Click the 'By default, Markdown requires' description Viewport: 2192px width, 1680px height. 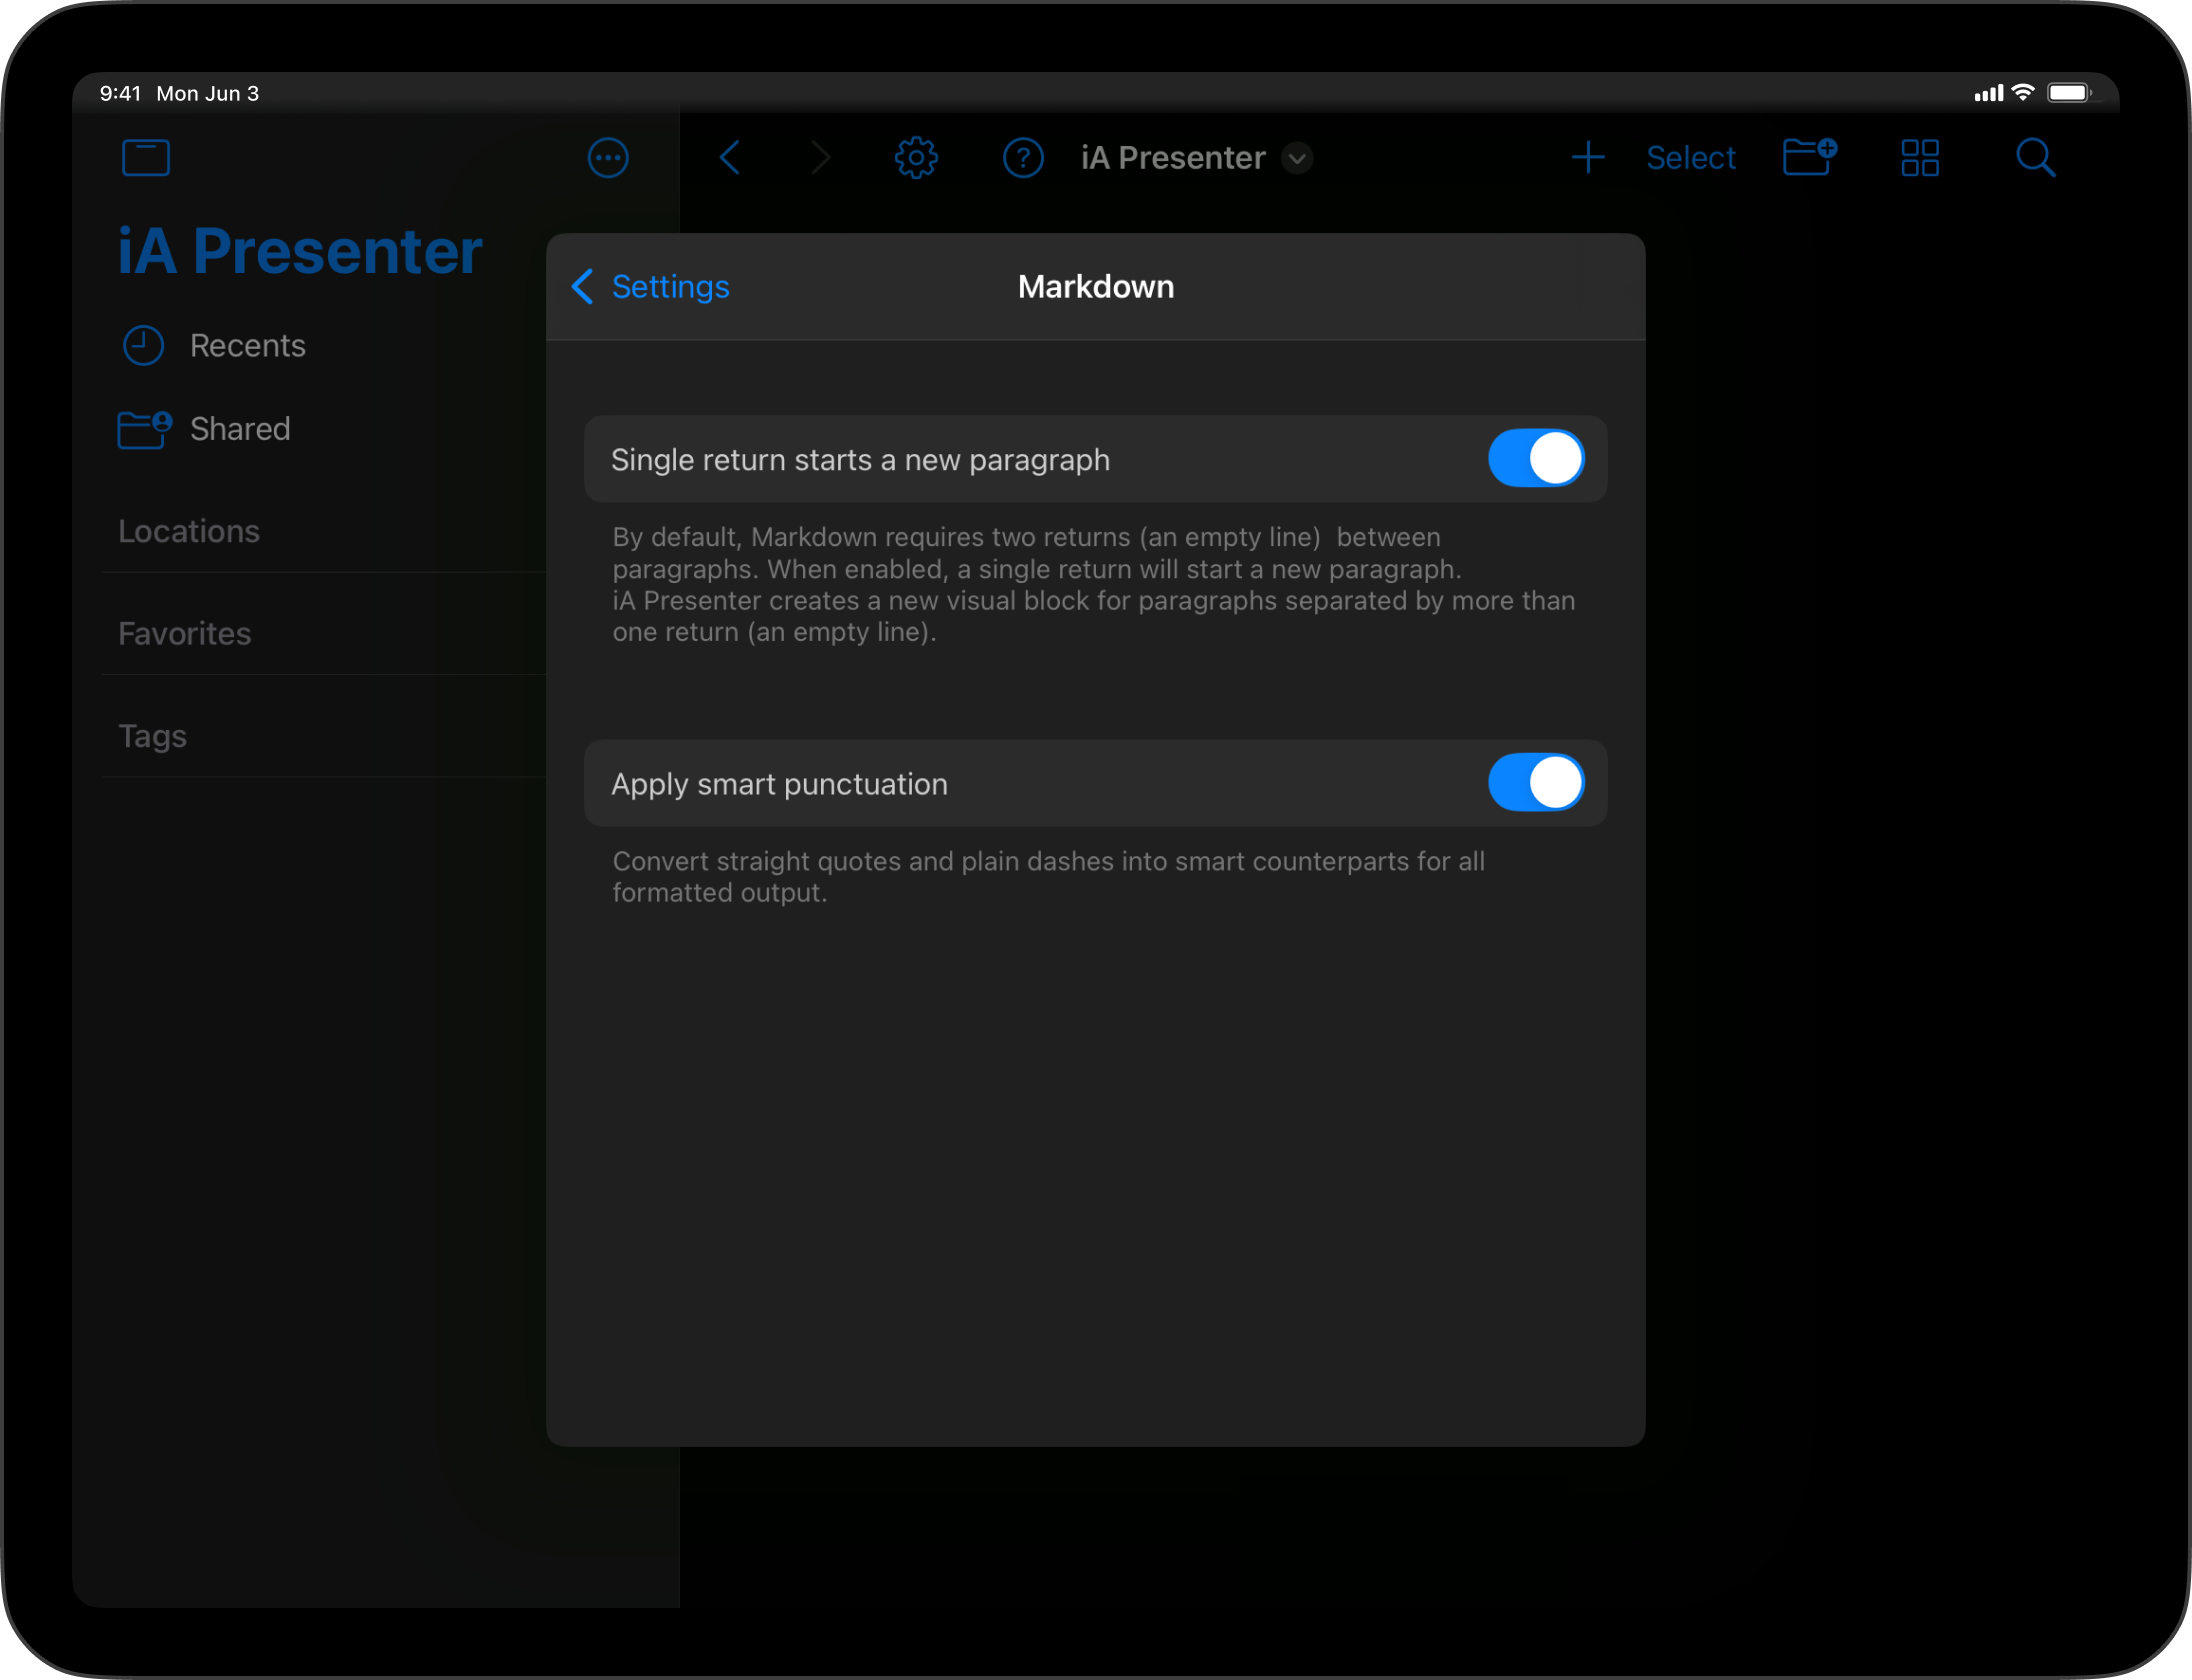point(1094,585)
